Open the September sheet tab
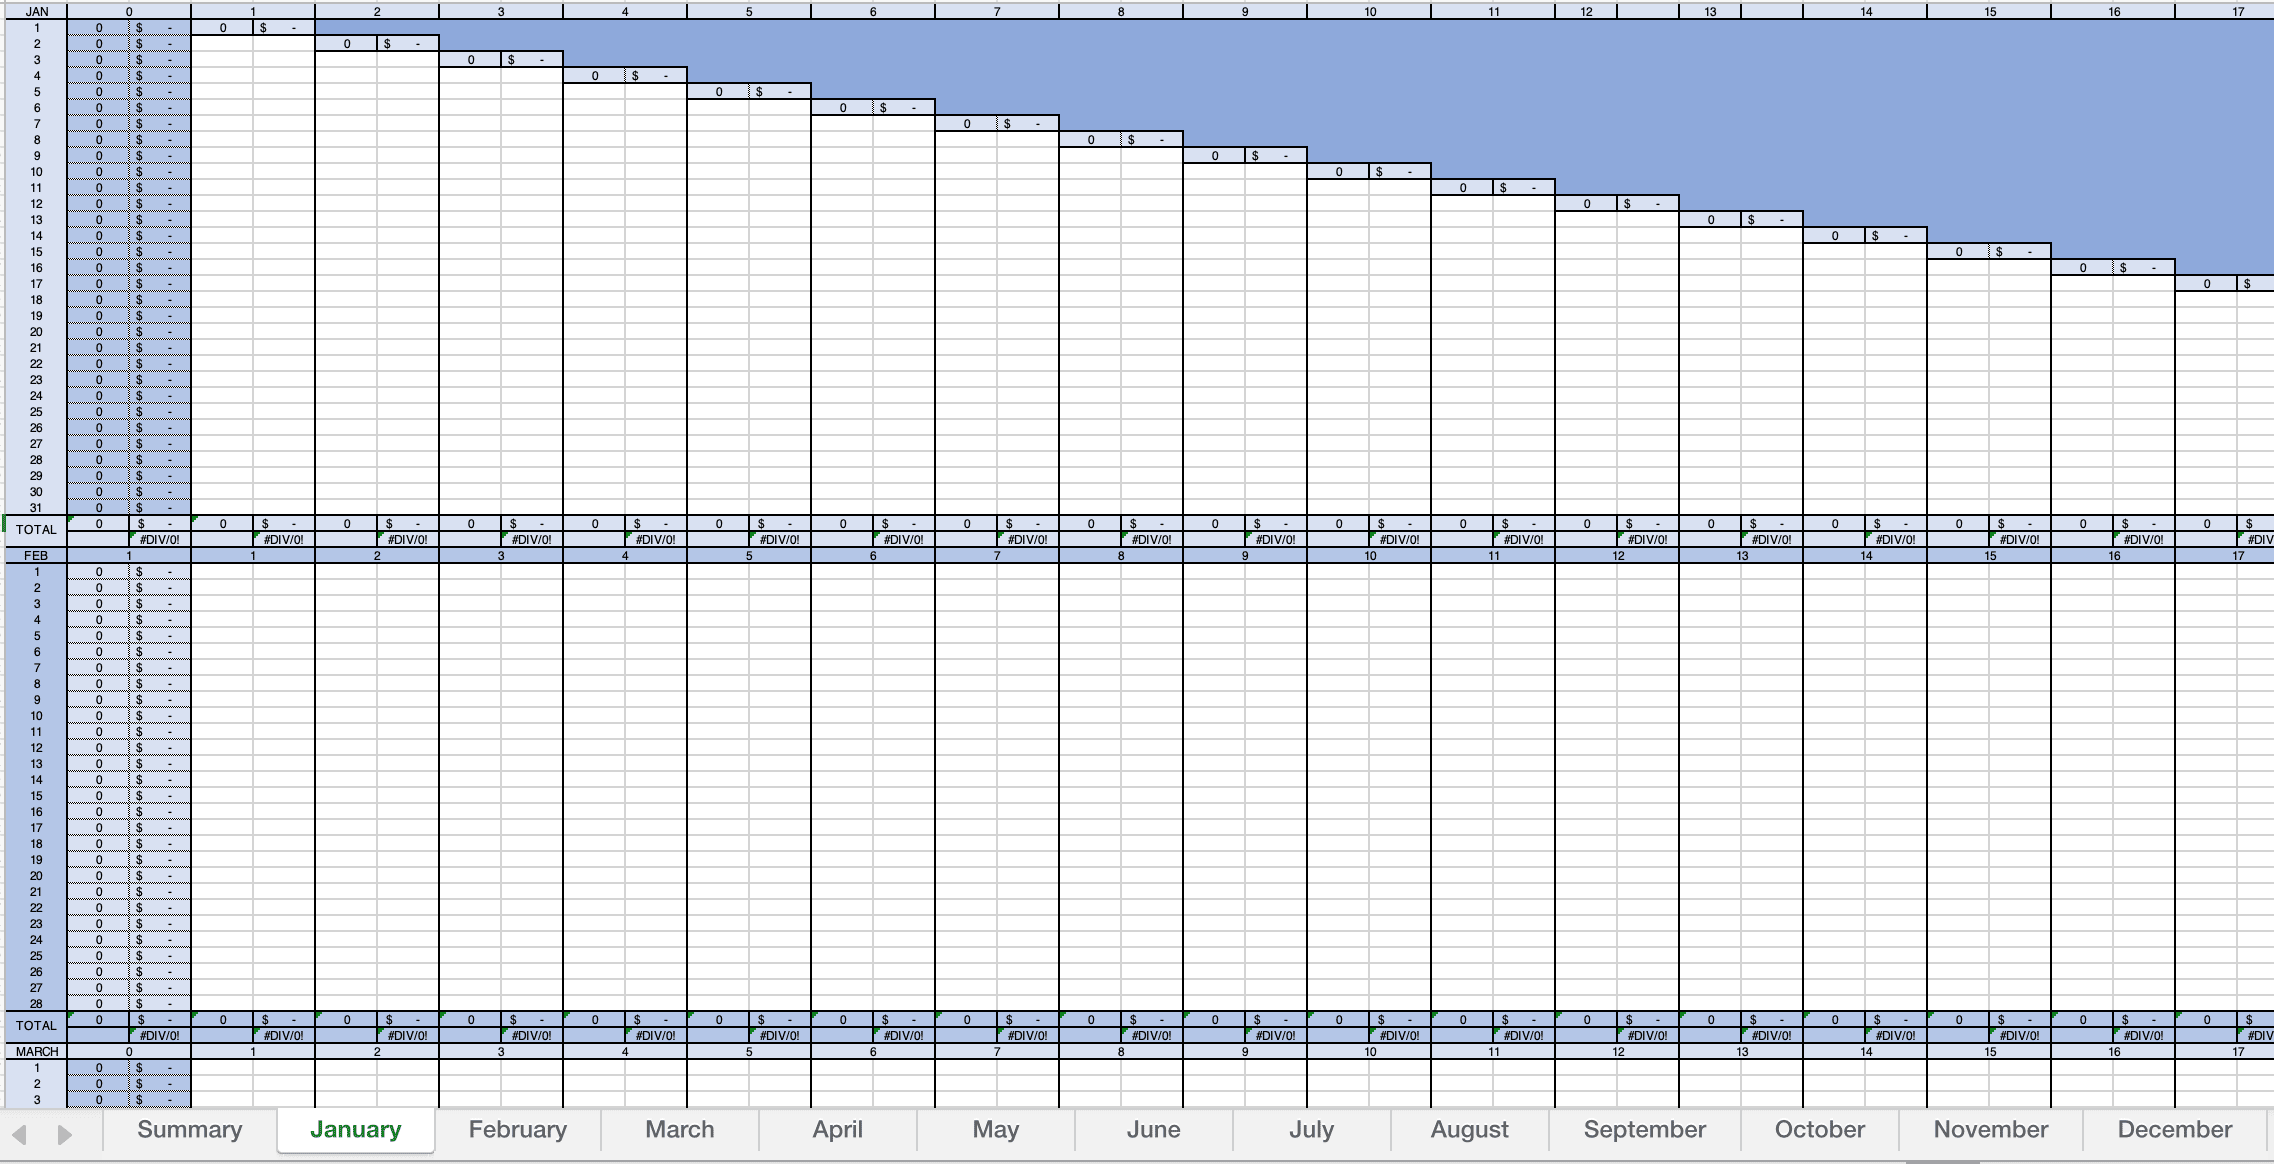The height and width of the screenshot is (1164, 2274). click(x=1645, y=1130)
